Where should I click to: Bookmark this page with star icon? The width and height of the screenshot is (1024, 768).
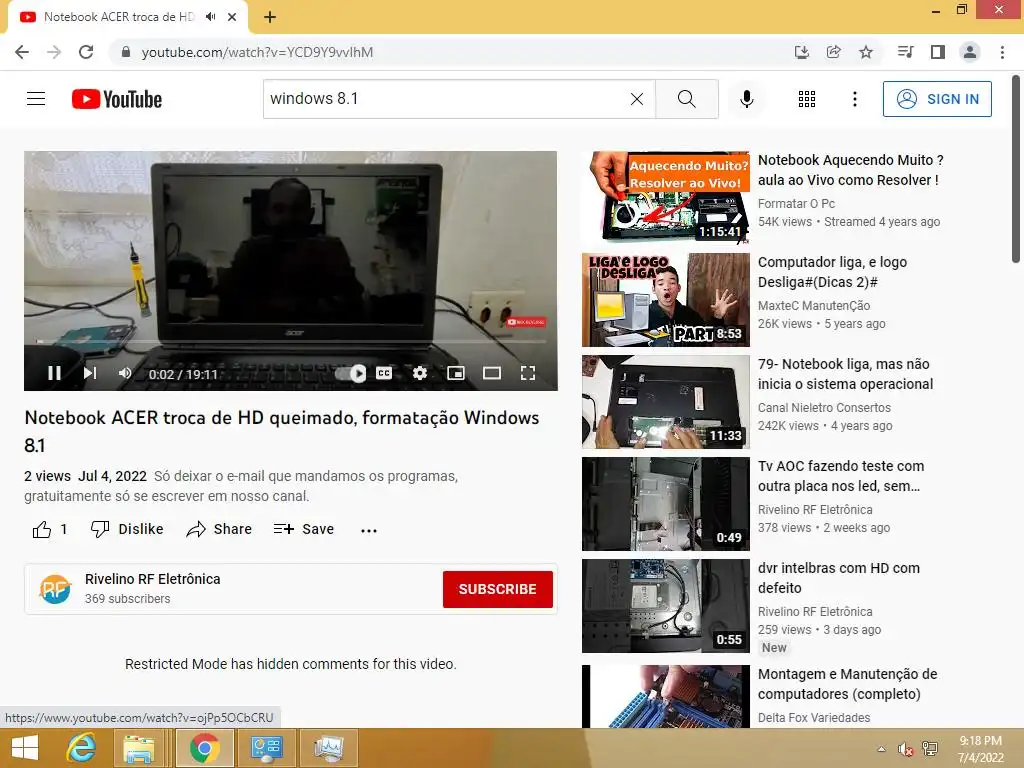(x=866, y=52)
